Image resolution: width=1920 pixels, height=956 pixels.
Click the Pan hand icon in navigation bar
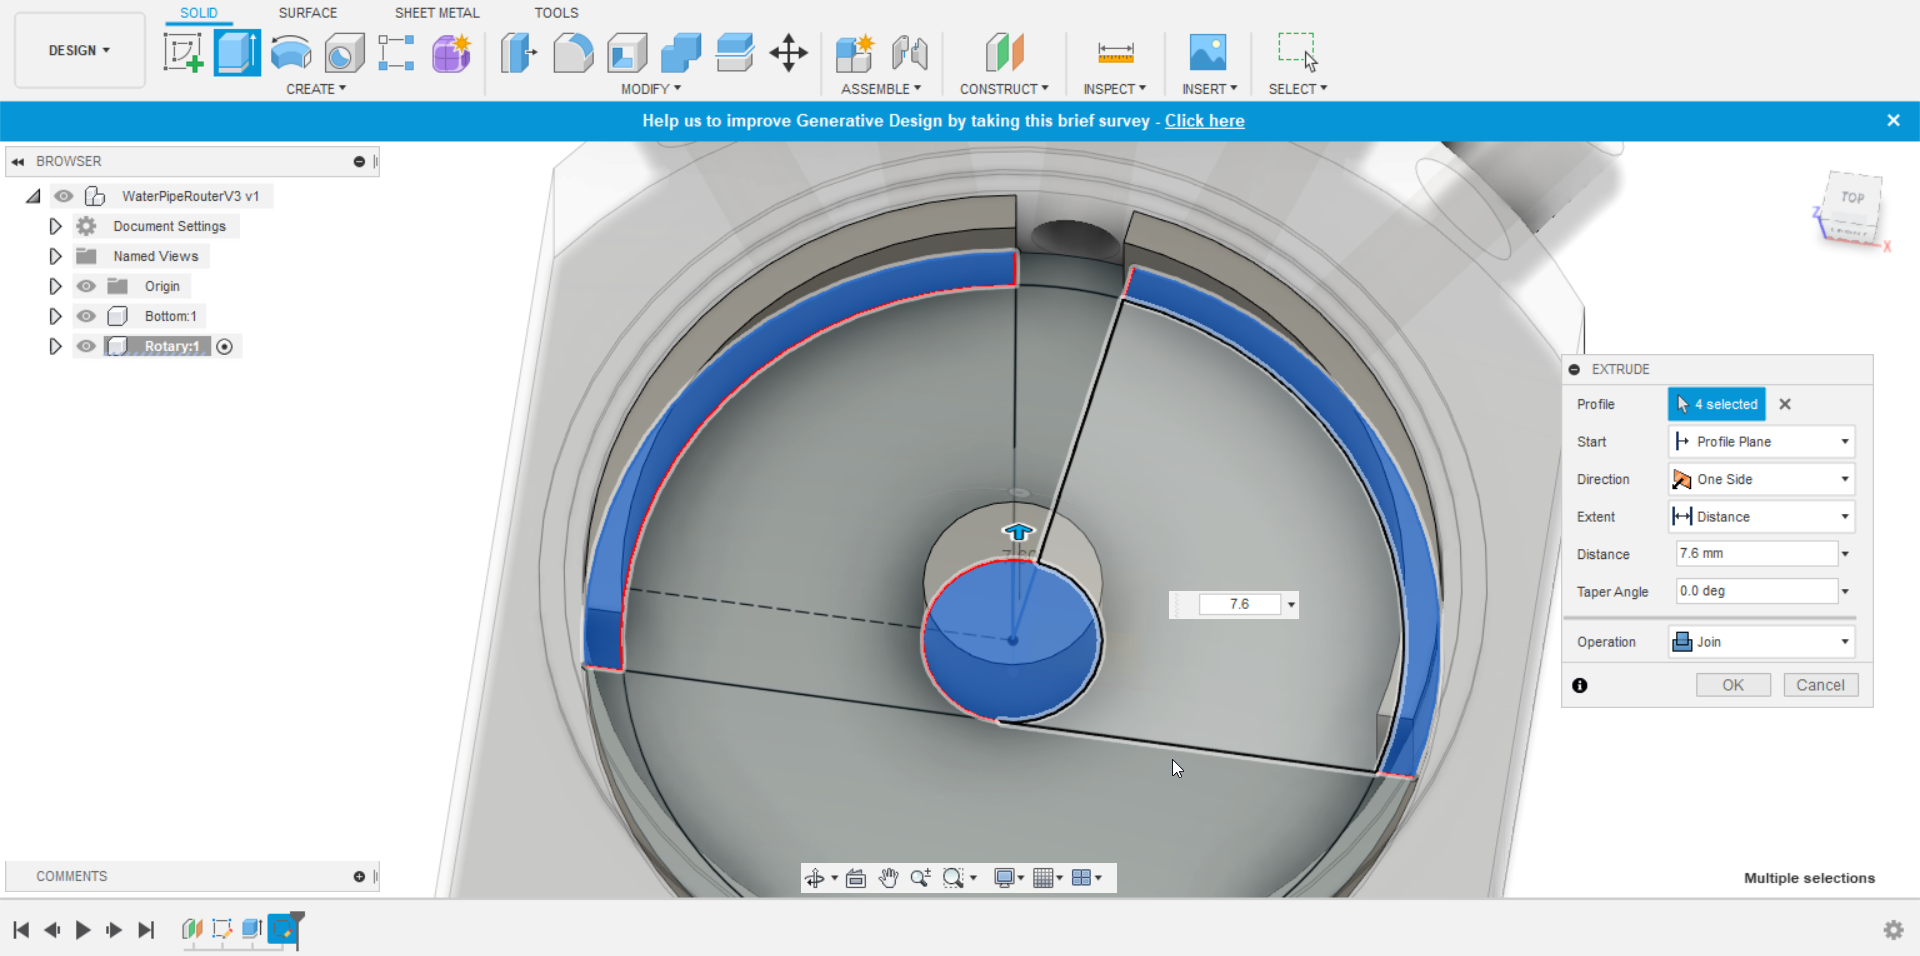click(x=888, y=878)
